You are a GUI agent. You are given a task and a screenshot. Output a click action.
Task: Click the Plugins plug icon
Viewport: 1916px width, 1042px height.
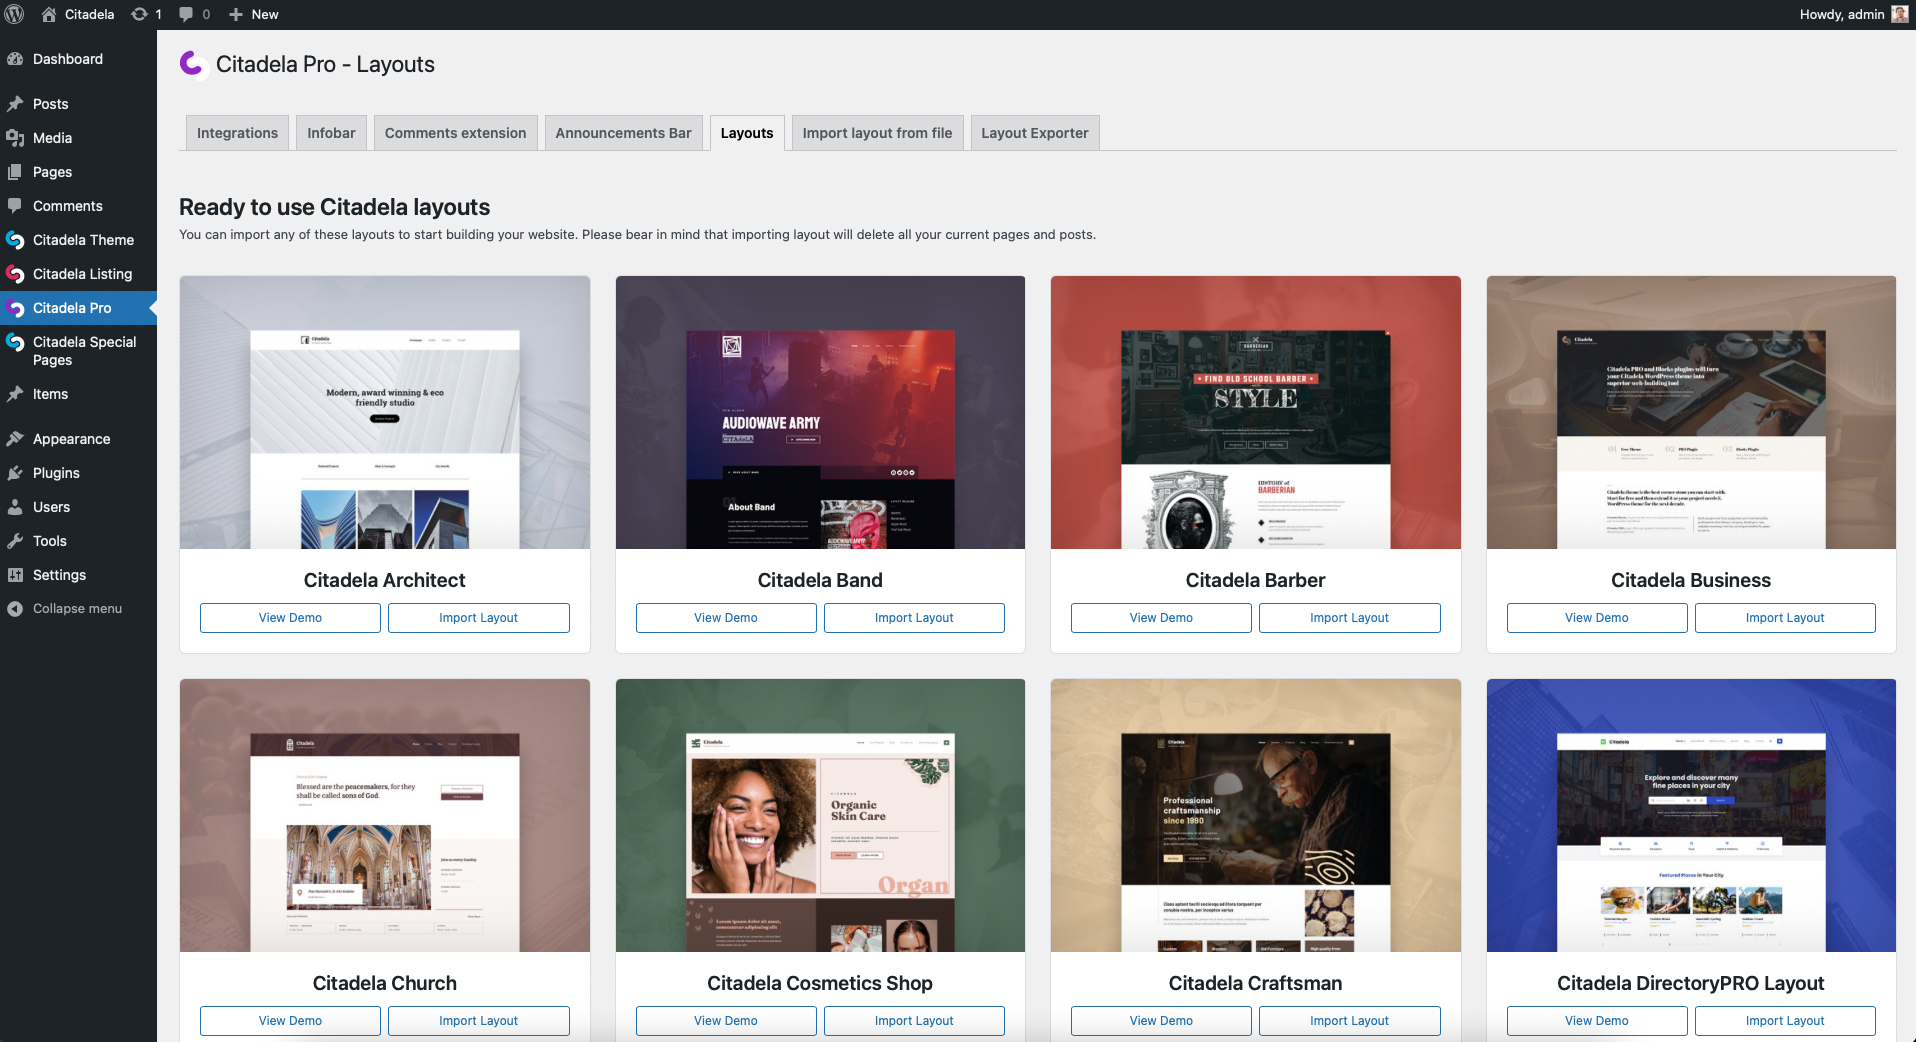[x=15, y=473]
